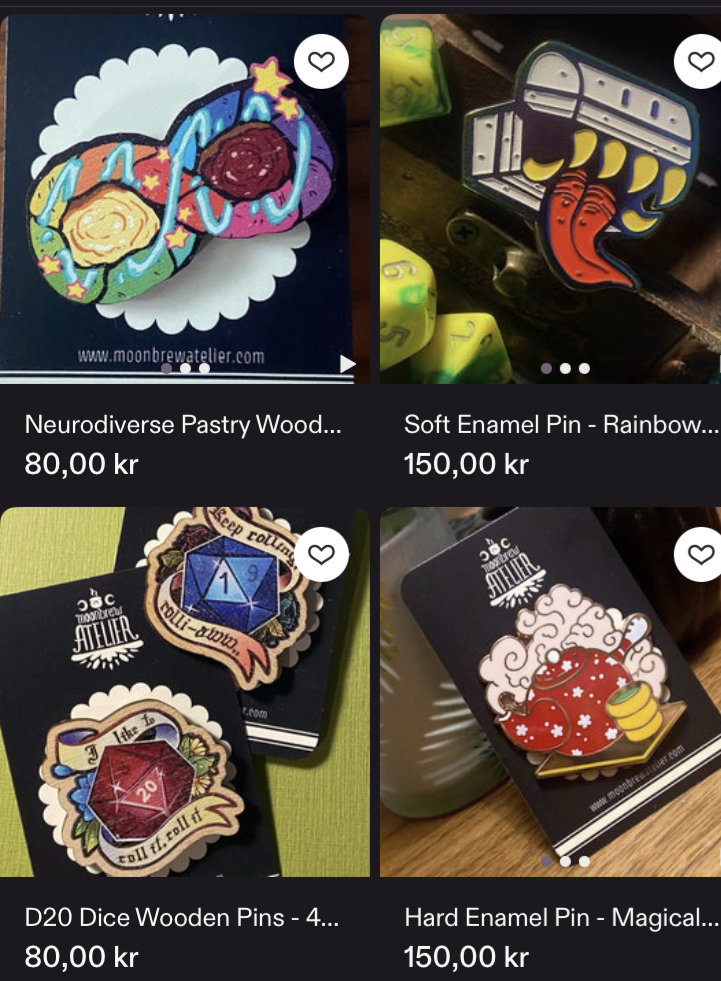Viewport: 721px width, 981px height.
Task: View the red teapot enamel pin photo
Action: (551, 692)
